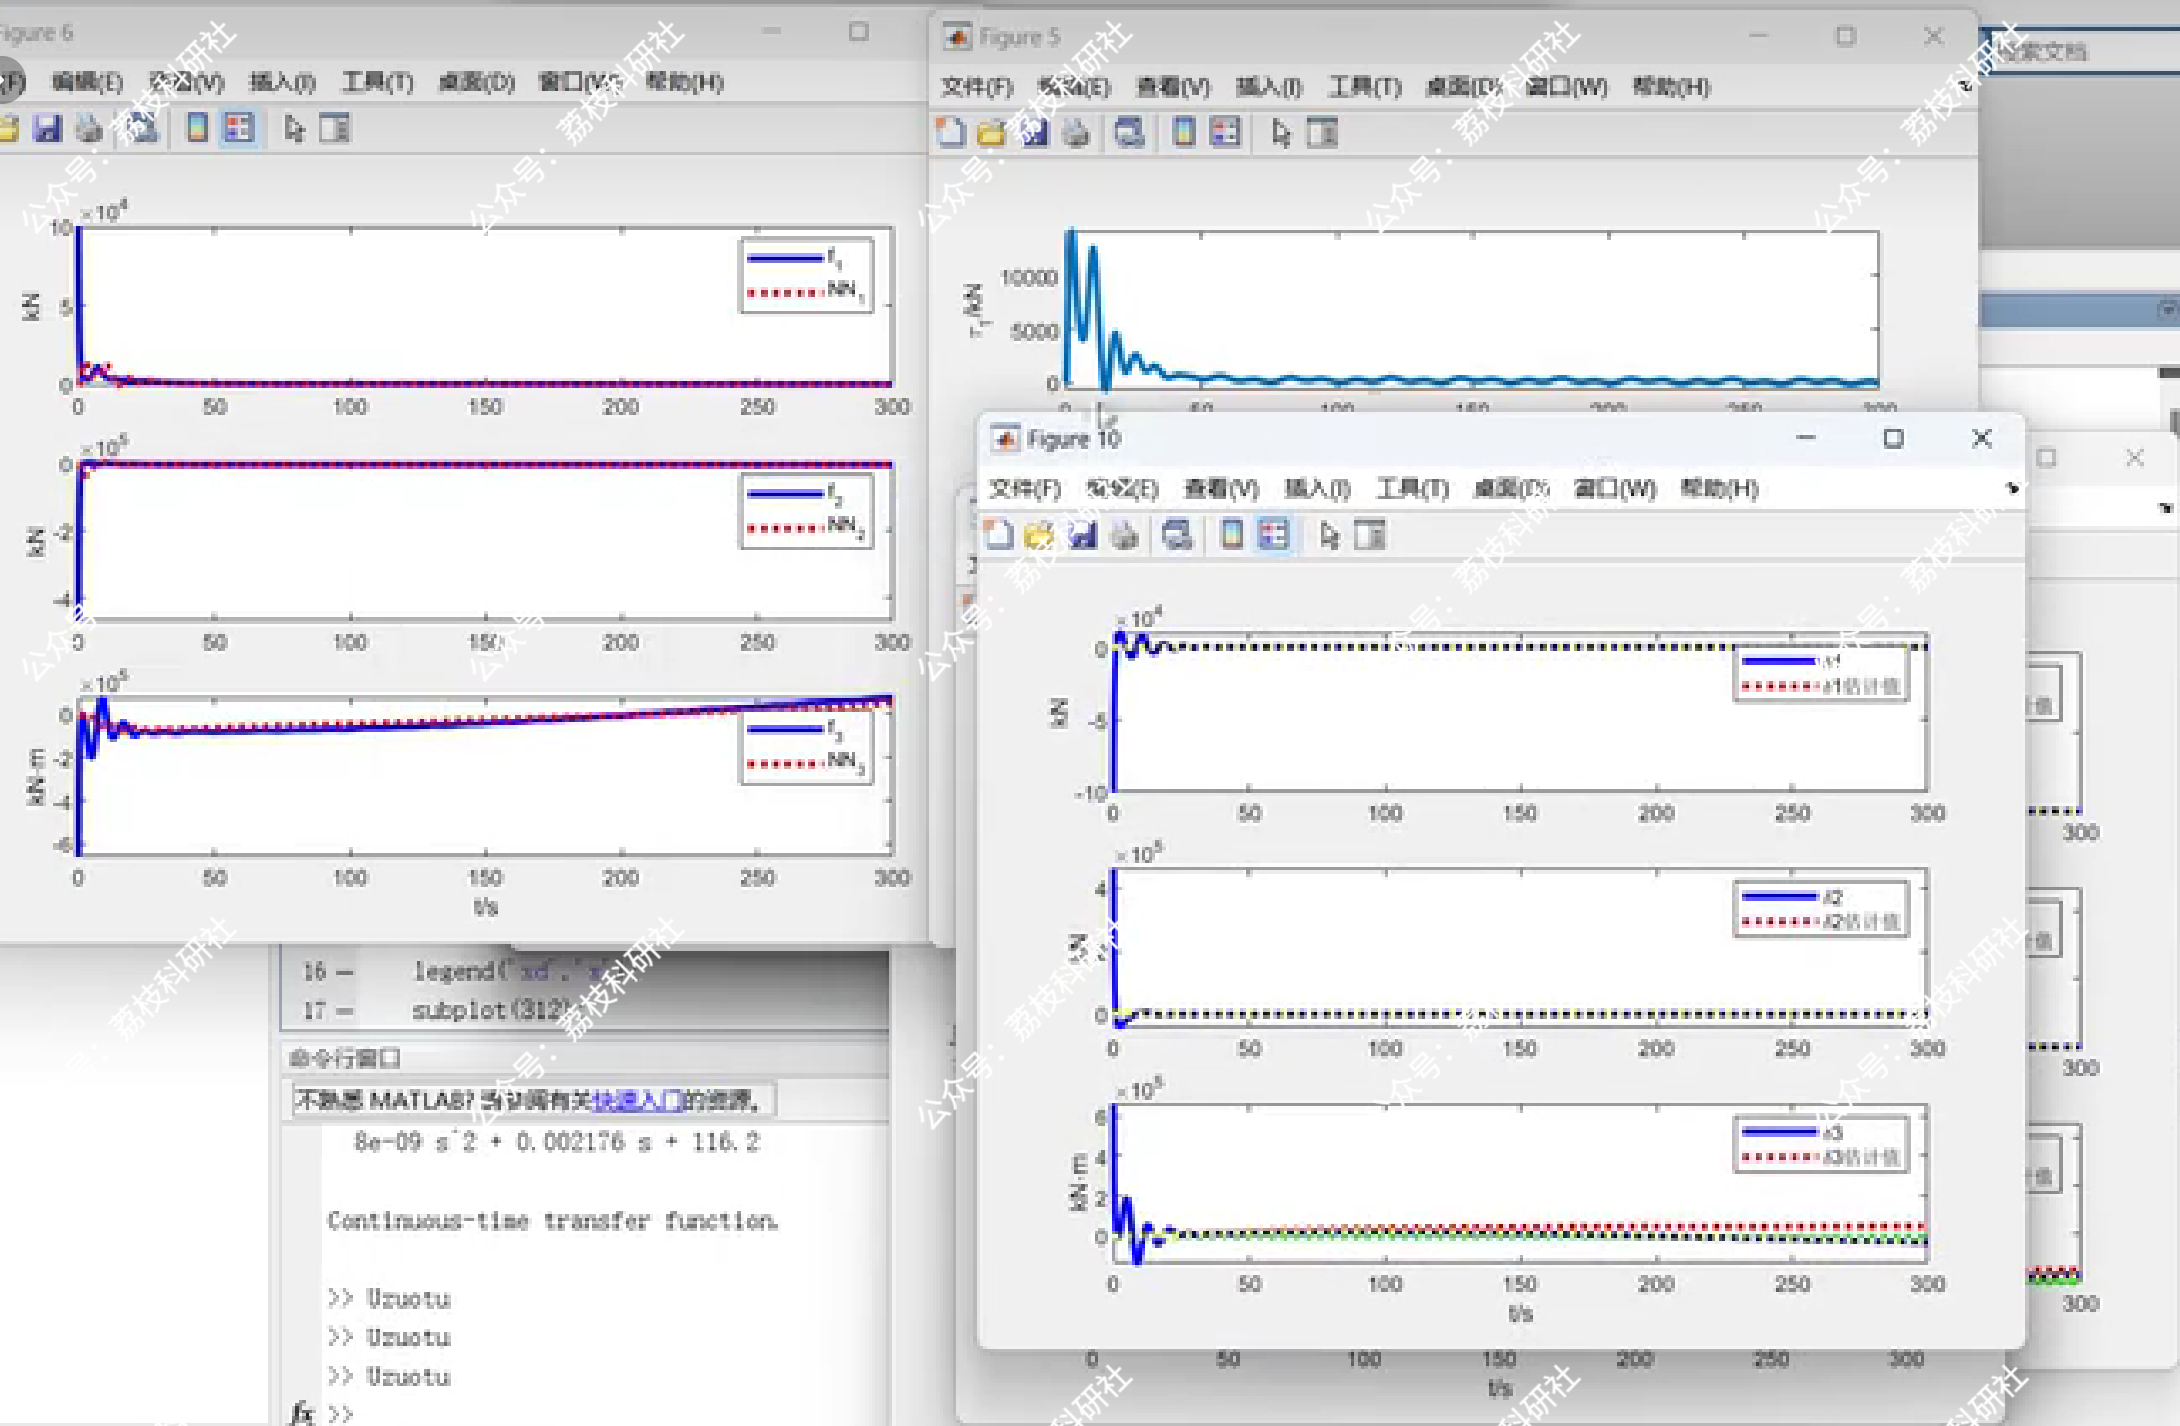Click 帮助(H) in Figure 10 menu bar
Screen dimensions: 2180x1426
(1718, 488)
